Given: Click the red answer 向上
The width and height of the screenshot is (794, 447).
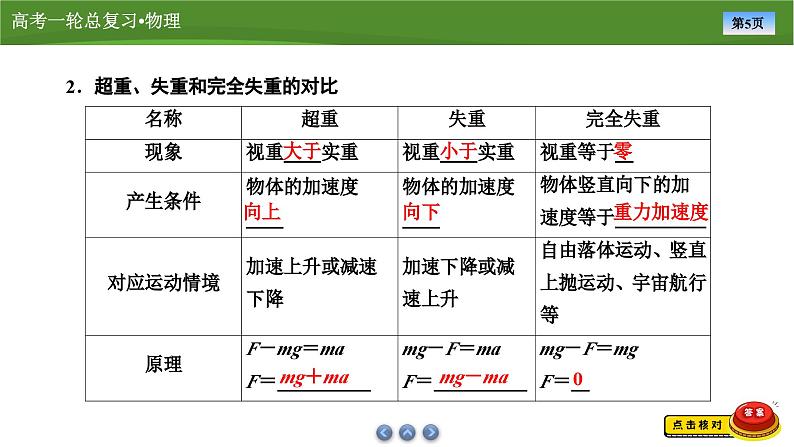Looking at the screenshot, I should [262, 212].
